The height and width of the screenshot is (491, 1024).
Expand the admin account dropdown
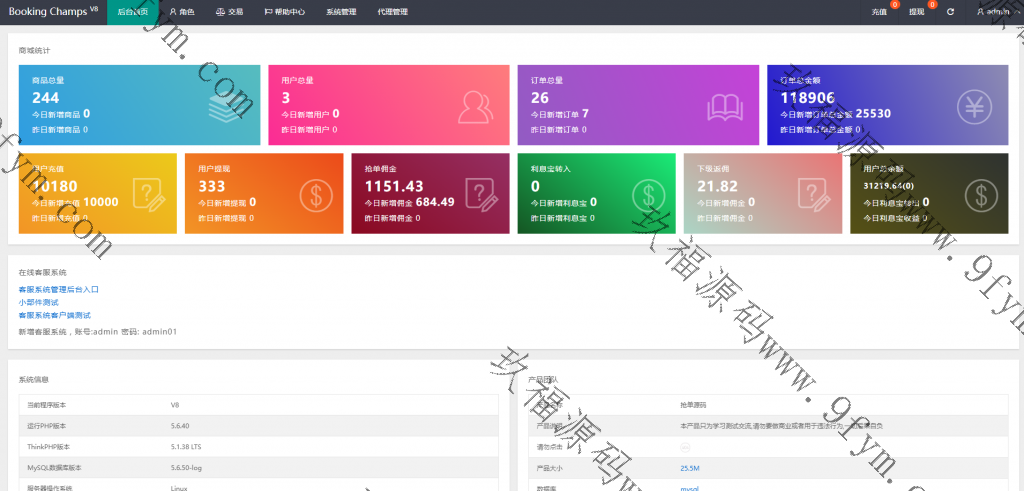pos(993,12)
